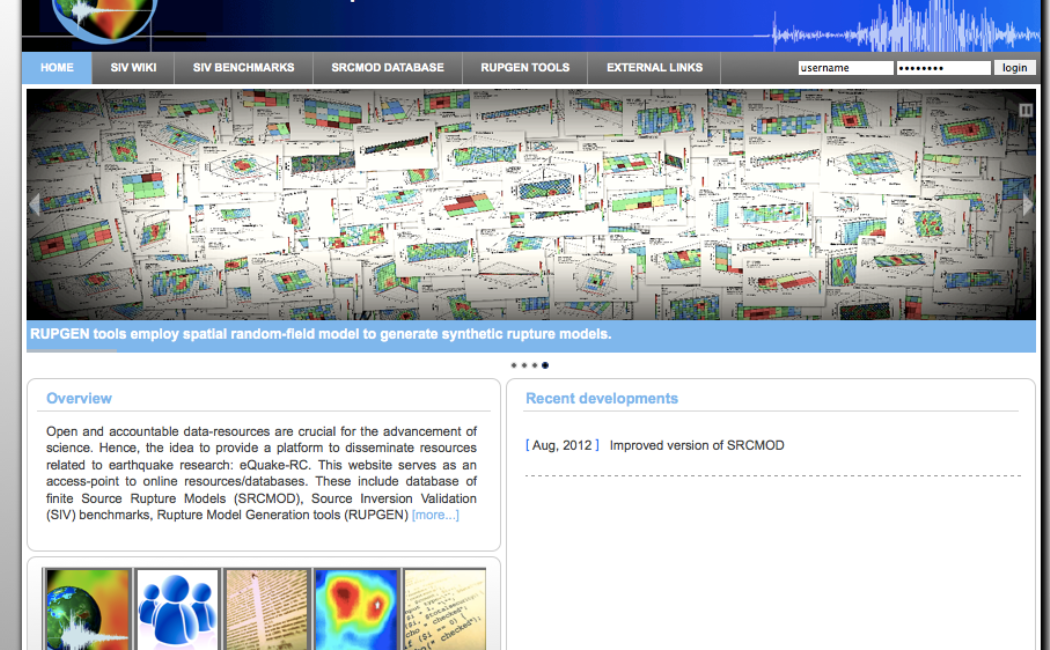Click the blue people group icon
Screen dimensions: 1050x650
point(177,609)
